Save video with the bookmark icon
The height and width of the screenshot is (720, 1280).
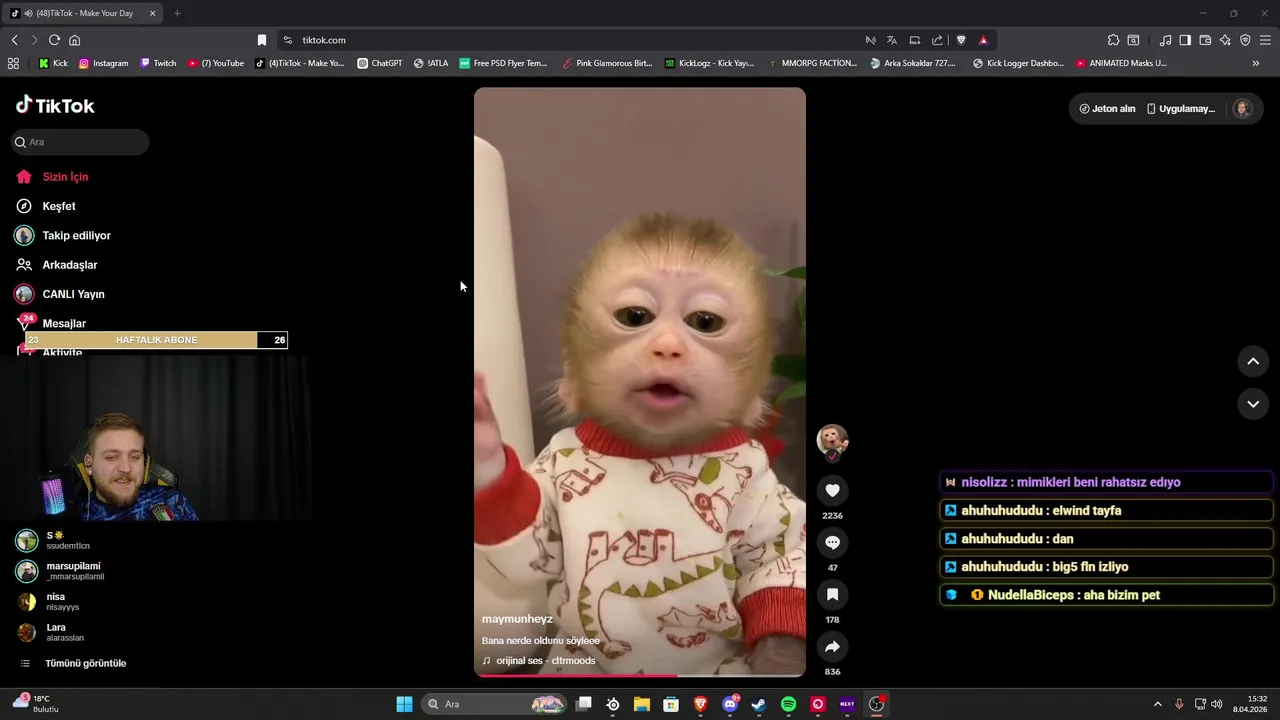click(832, 594)
